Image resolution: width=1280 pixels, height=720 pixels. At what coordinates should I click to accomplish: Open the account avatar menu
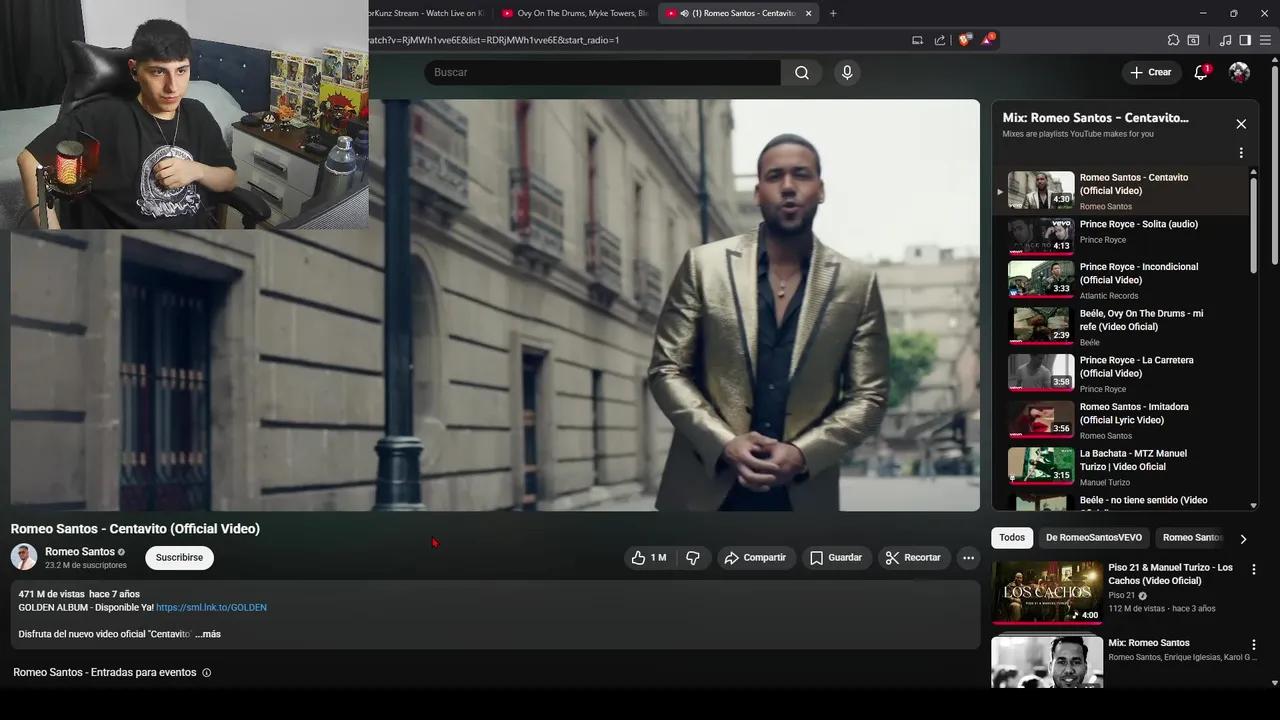tap(1239, 72)
